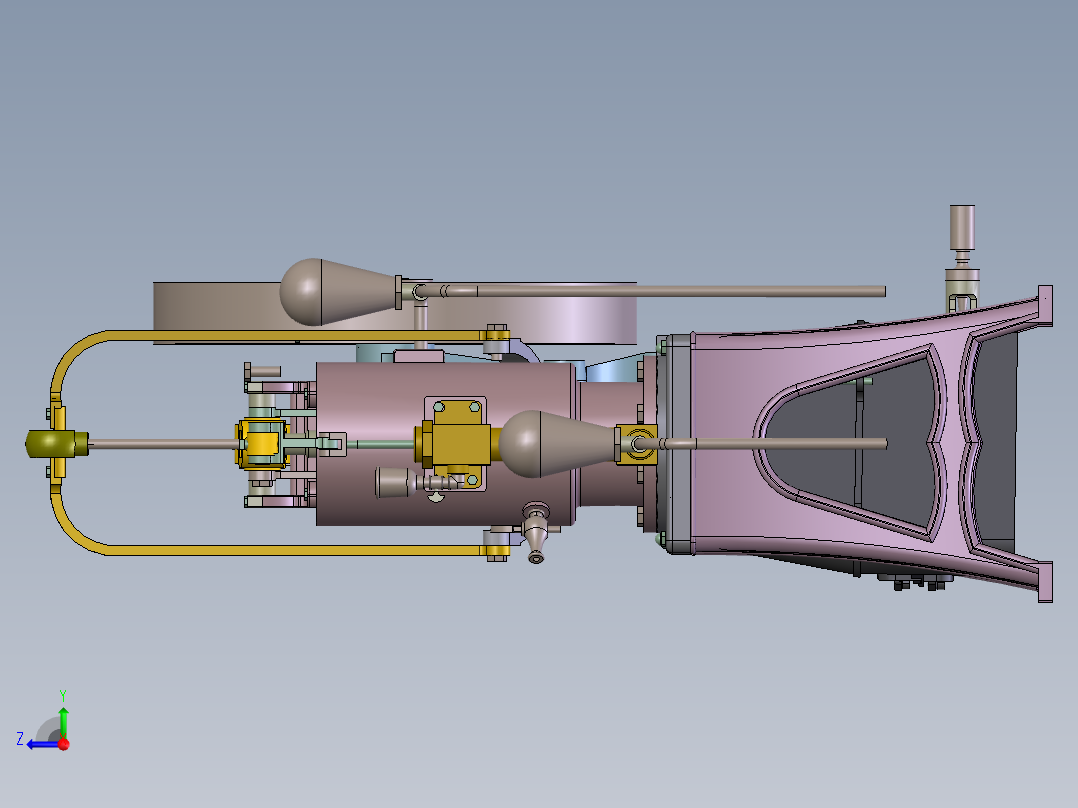Select the top bar of the brass U-frame
Screen dimensions: 1078x808
[x=296, y=336]
